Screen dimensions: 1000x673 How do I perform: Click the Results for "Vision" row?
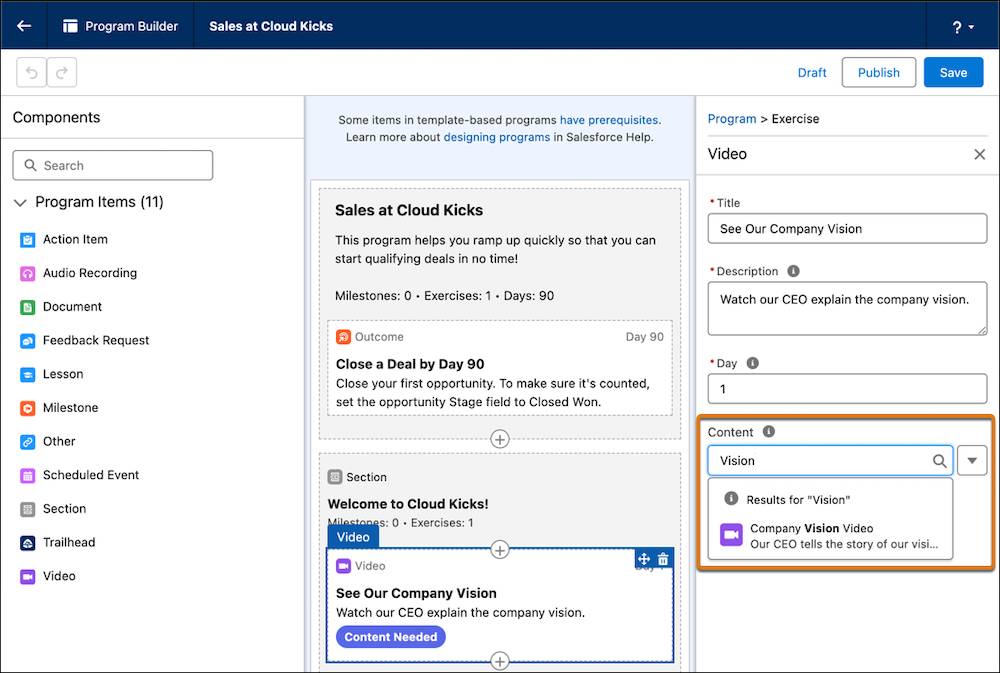830,499
